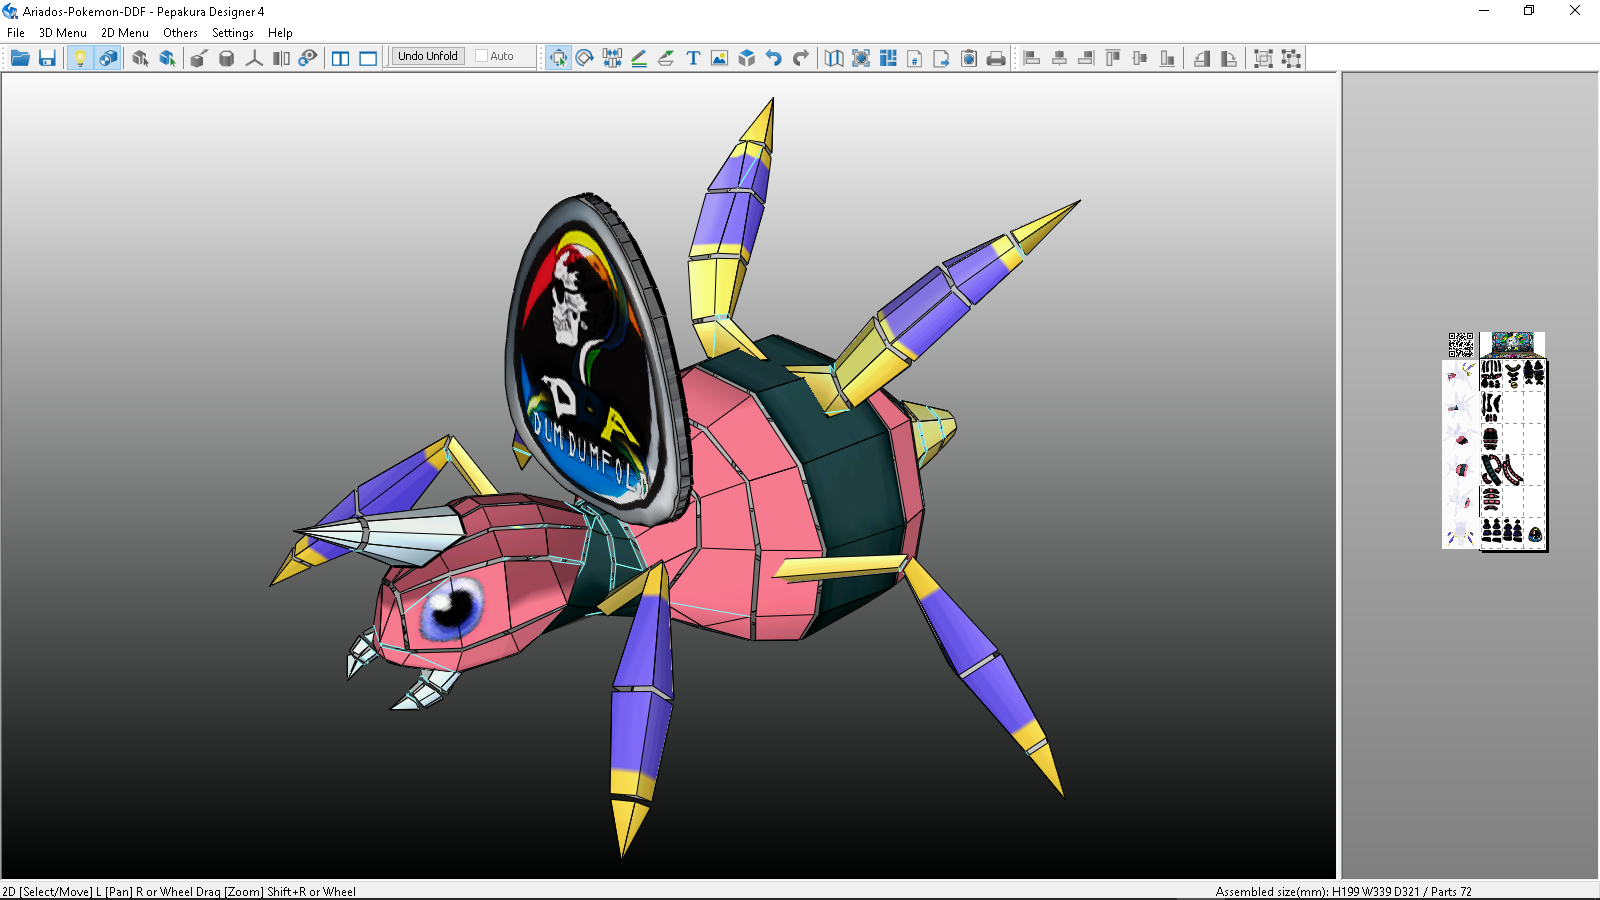Select the Edit flaps pencil tool
1600x900 pixels.
tap(639, 58)
